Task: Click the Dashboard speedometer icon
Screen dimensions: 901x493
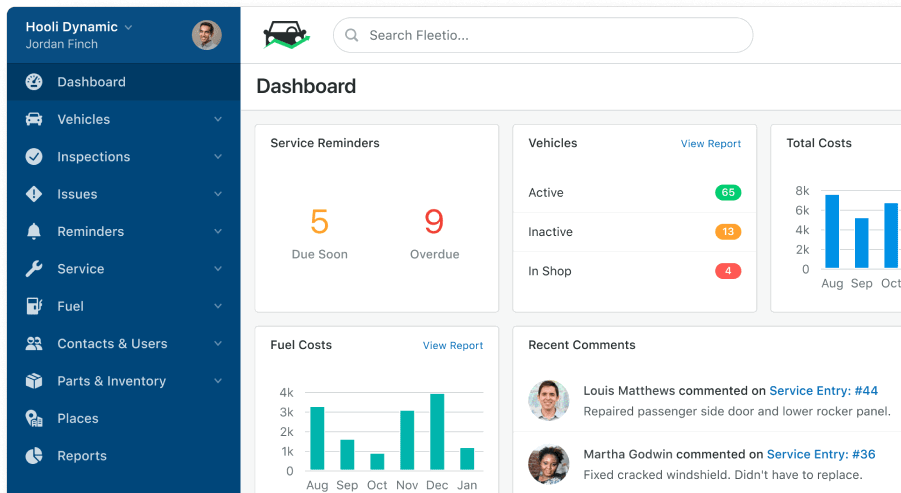Action: (34, 82)
